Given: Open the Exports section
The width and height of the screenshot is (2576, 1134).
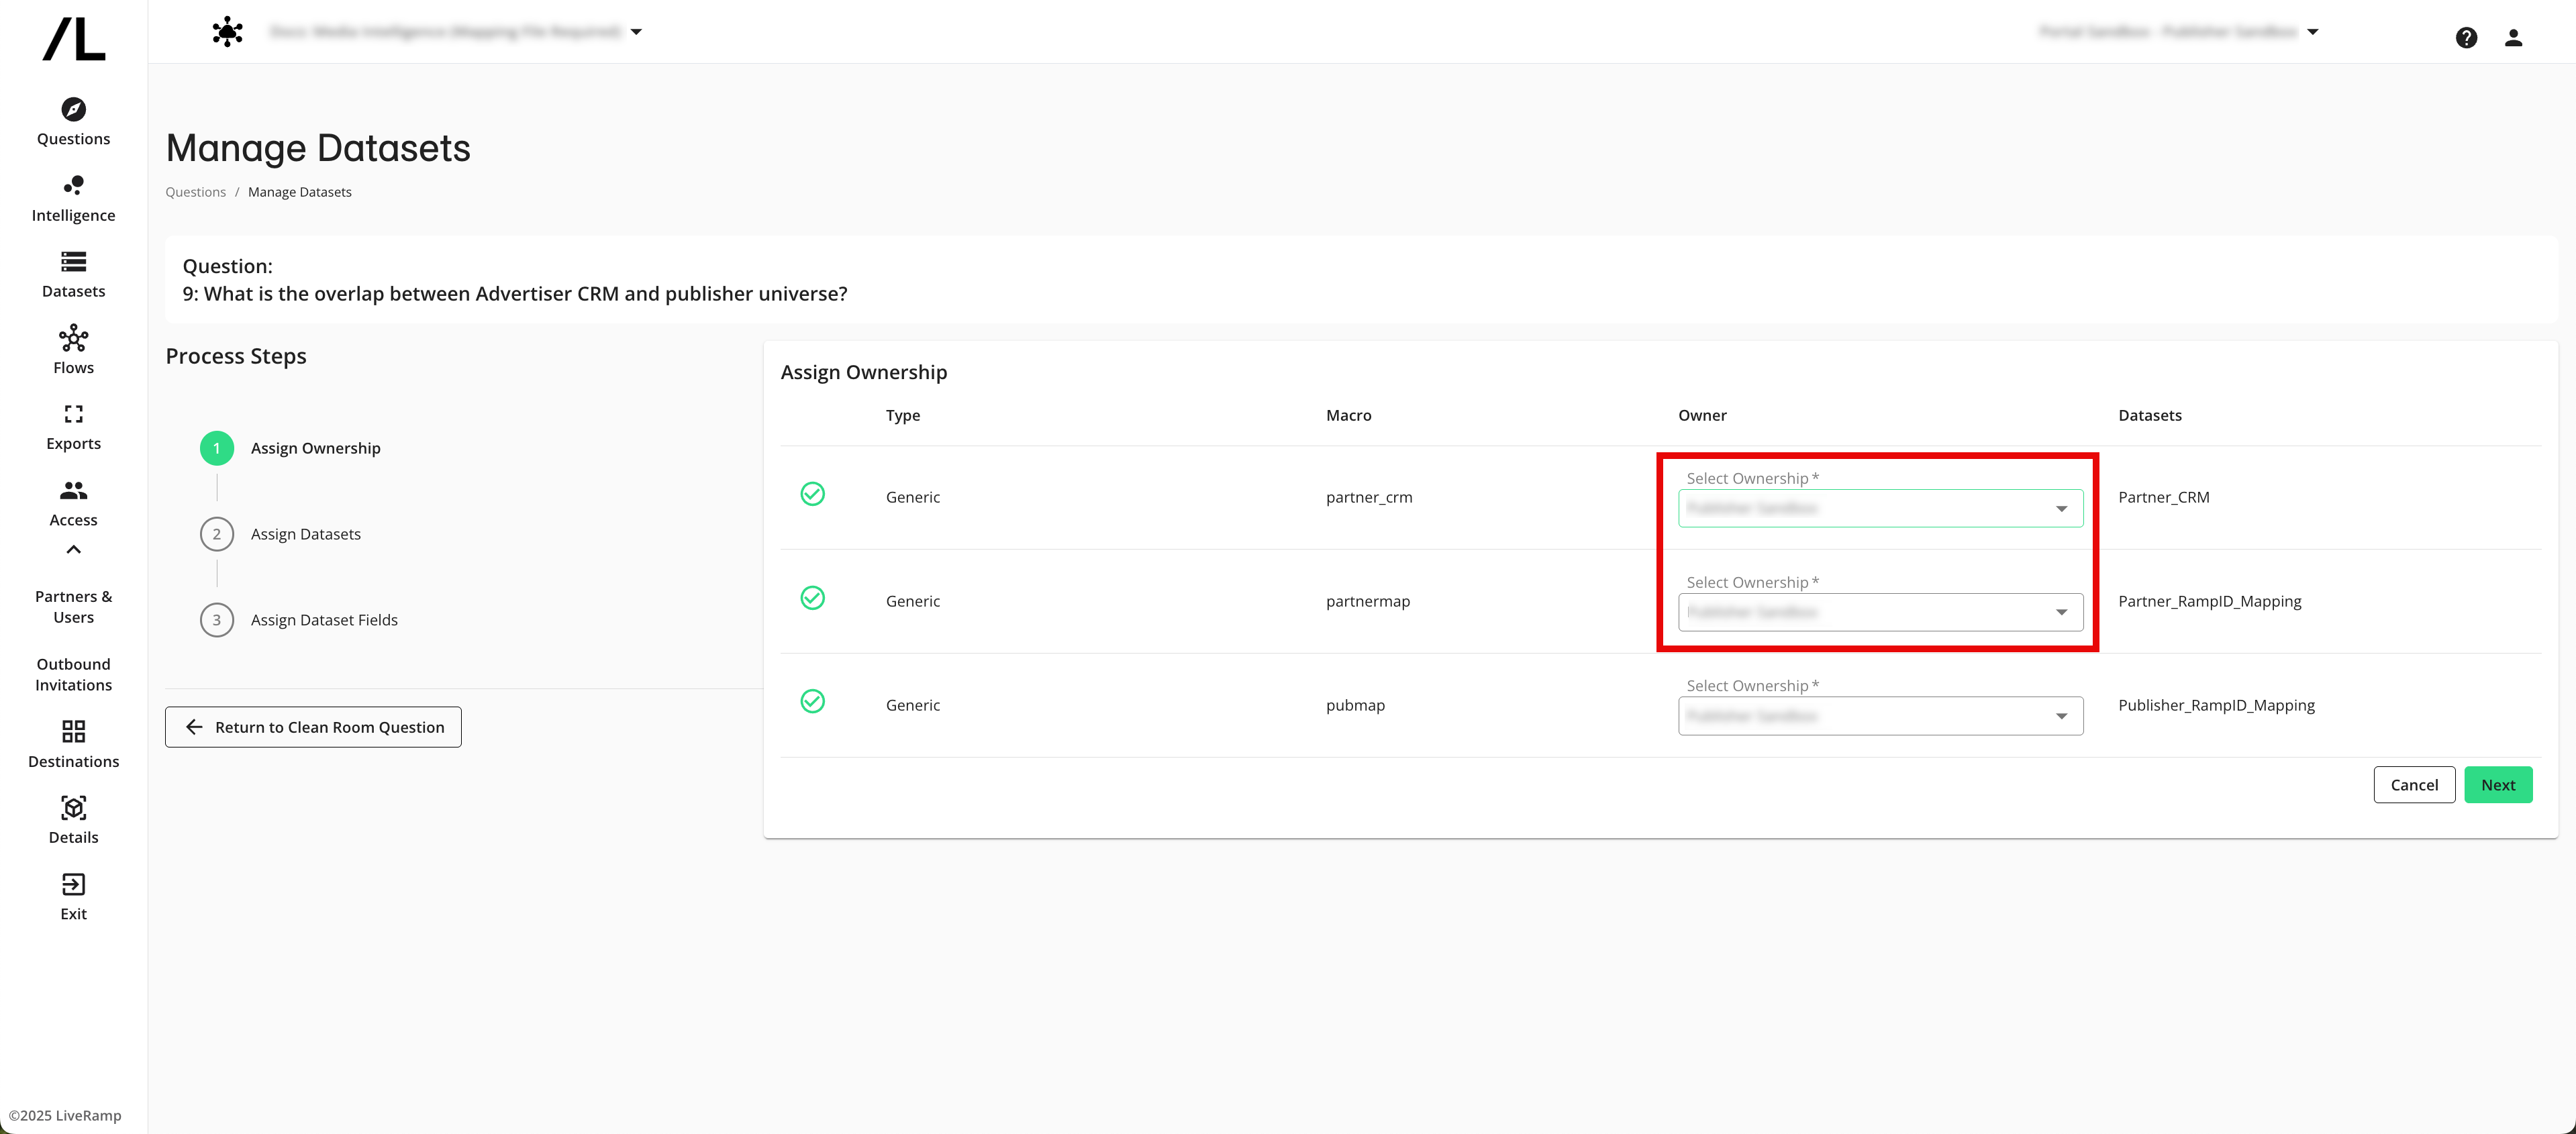Looking at the screenshot, I should (x=72, y=426).
